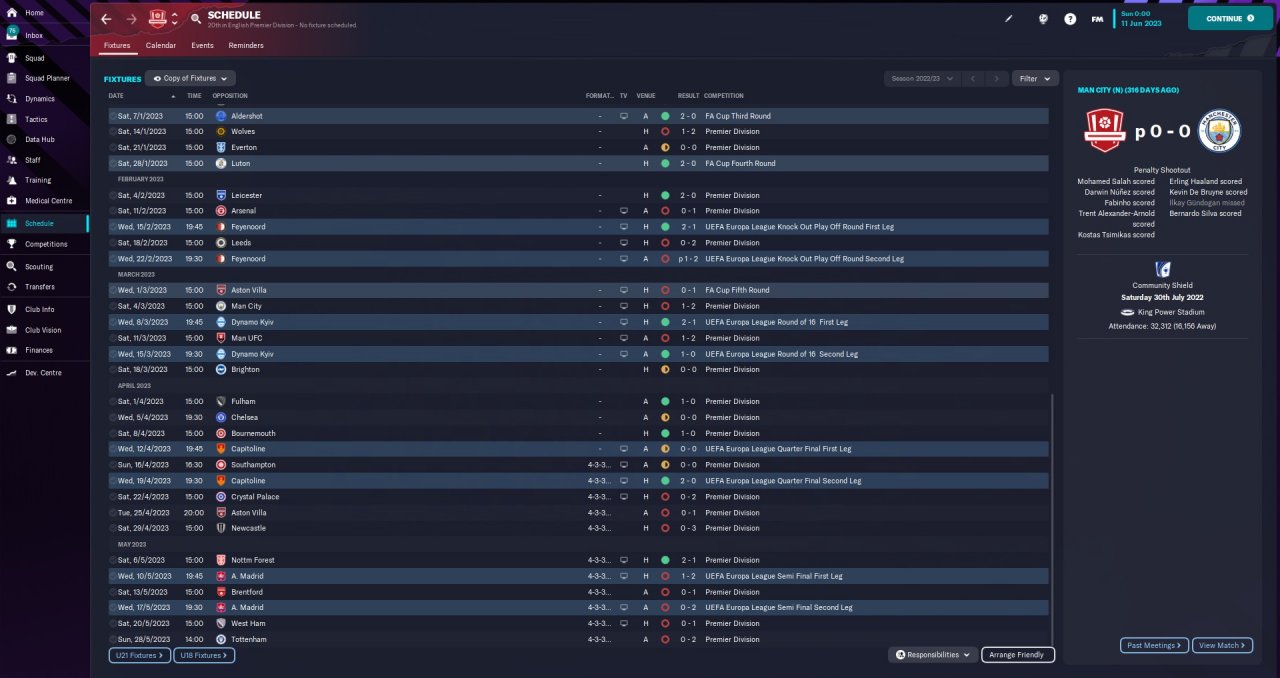Open Scouting from the sidebar
Screen dimensions: 1280x678
pyautogui.click(x=39, y=267)
